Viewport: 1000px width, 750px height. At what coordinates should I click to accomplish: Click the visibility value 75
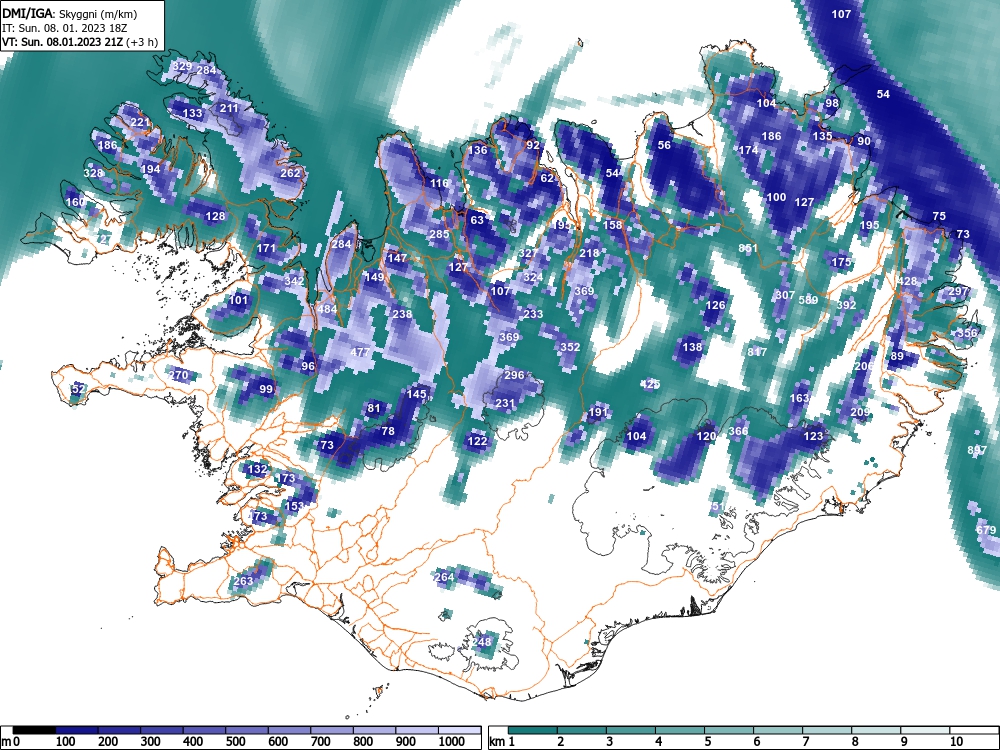click(x=939, y=216)
